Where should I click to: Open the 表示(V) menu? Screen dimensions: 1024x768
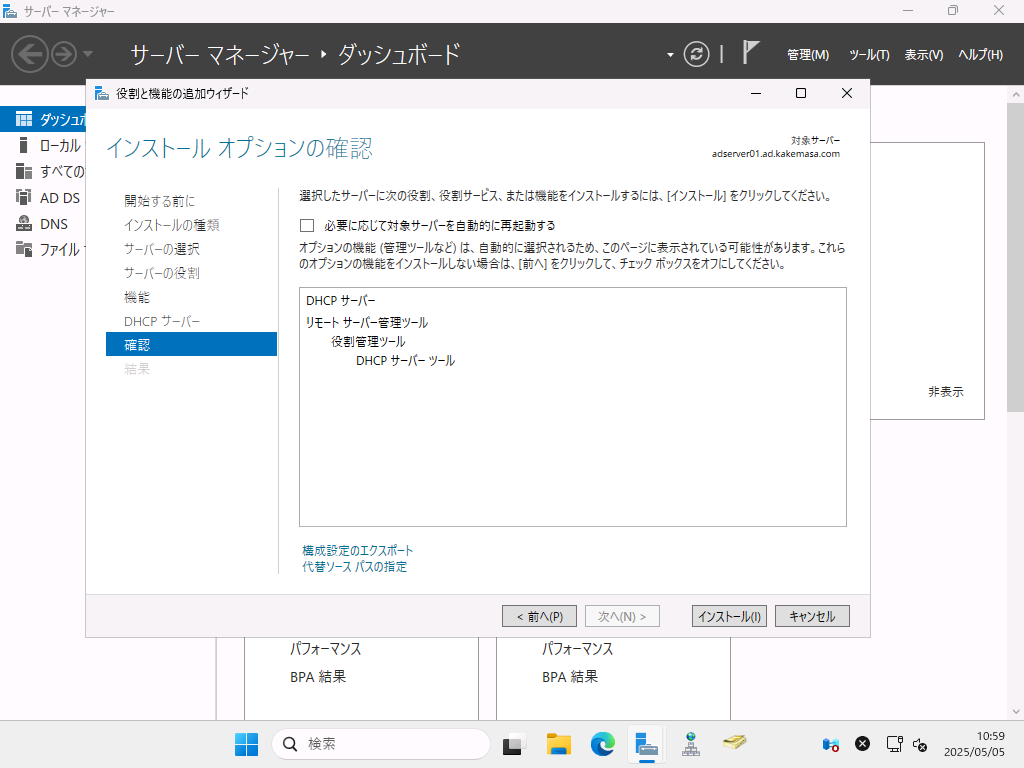coord(923,55)
